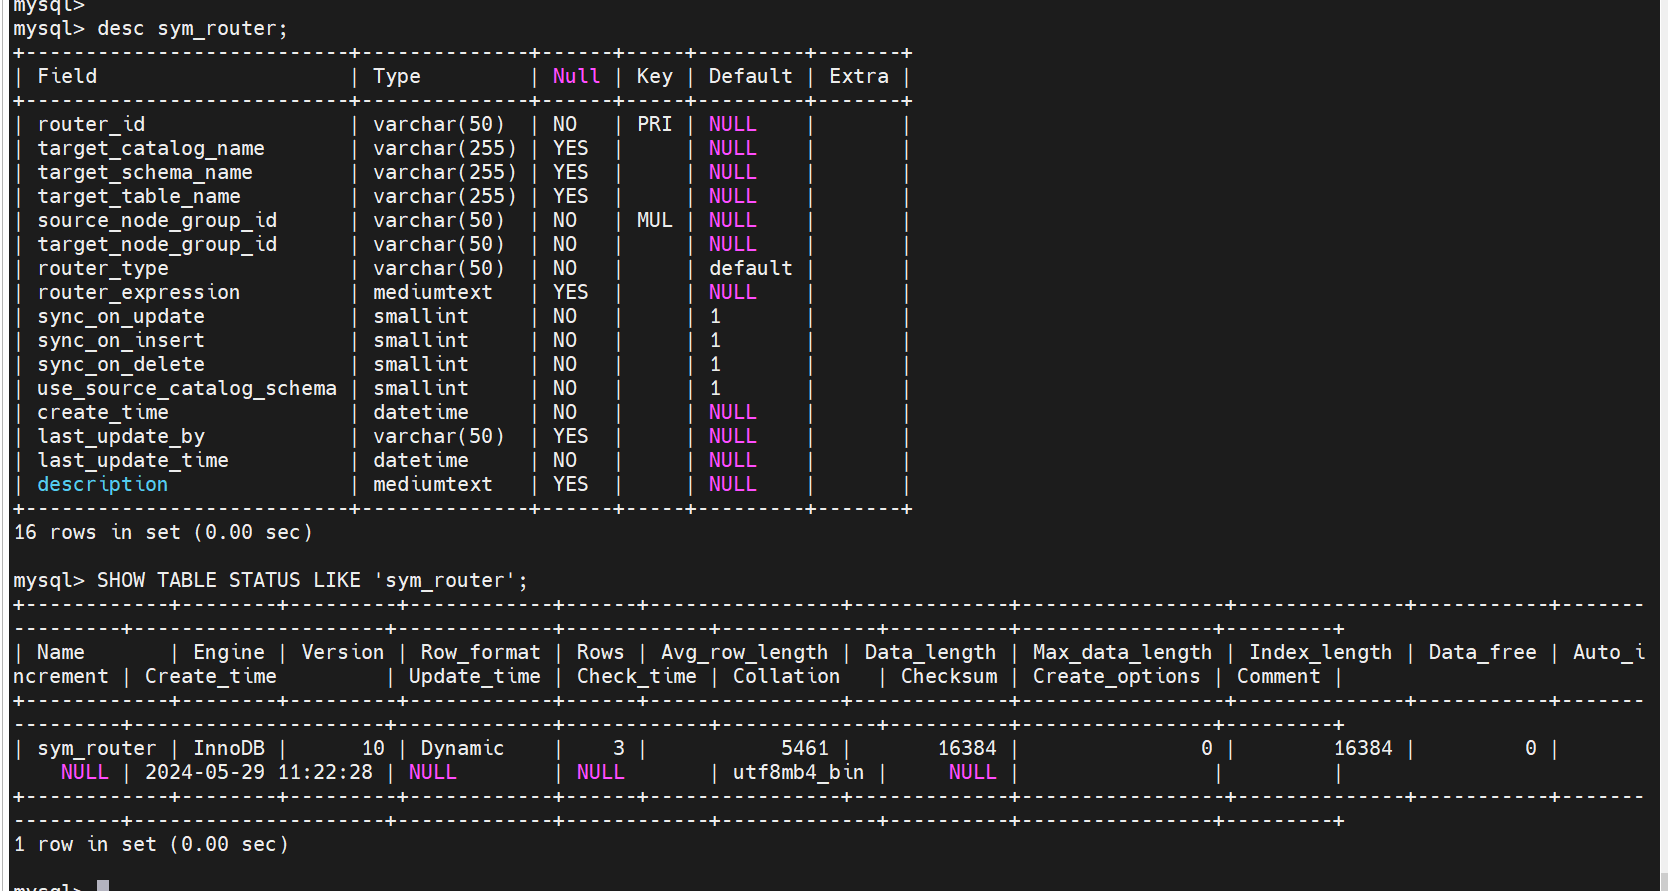The image size is (1668, 891).
Task: Select the 'default' value of router_type
Action: point(750,269)
